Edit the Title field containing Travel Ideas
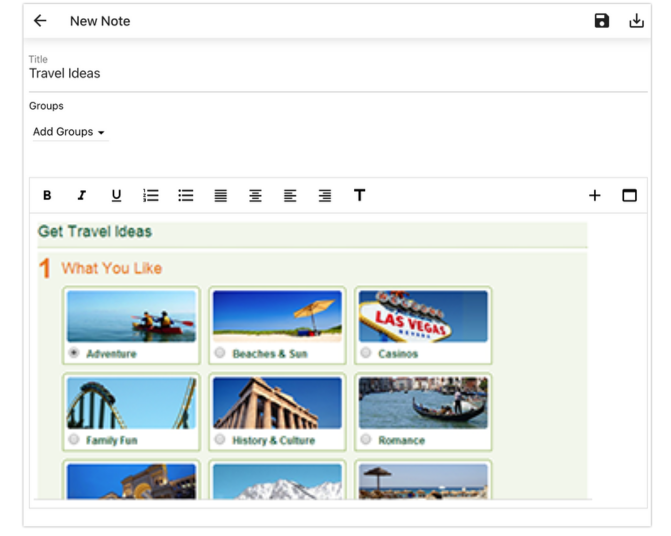The height and width of the screenshot is (536, 671). click(x=338, y=74)
